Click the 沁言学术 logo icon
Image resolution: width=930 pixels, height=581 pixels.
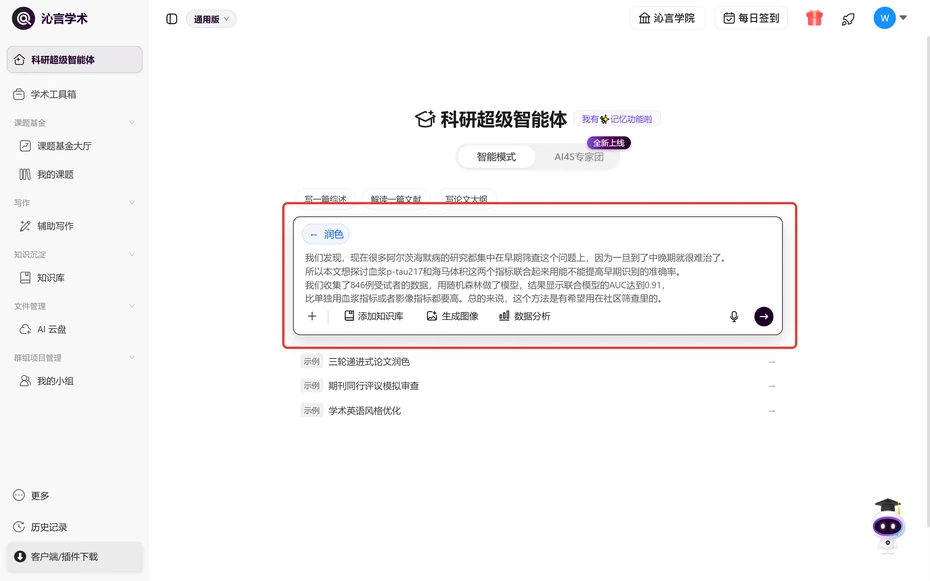click(24, 18)
